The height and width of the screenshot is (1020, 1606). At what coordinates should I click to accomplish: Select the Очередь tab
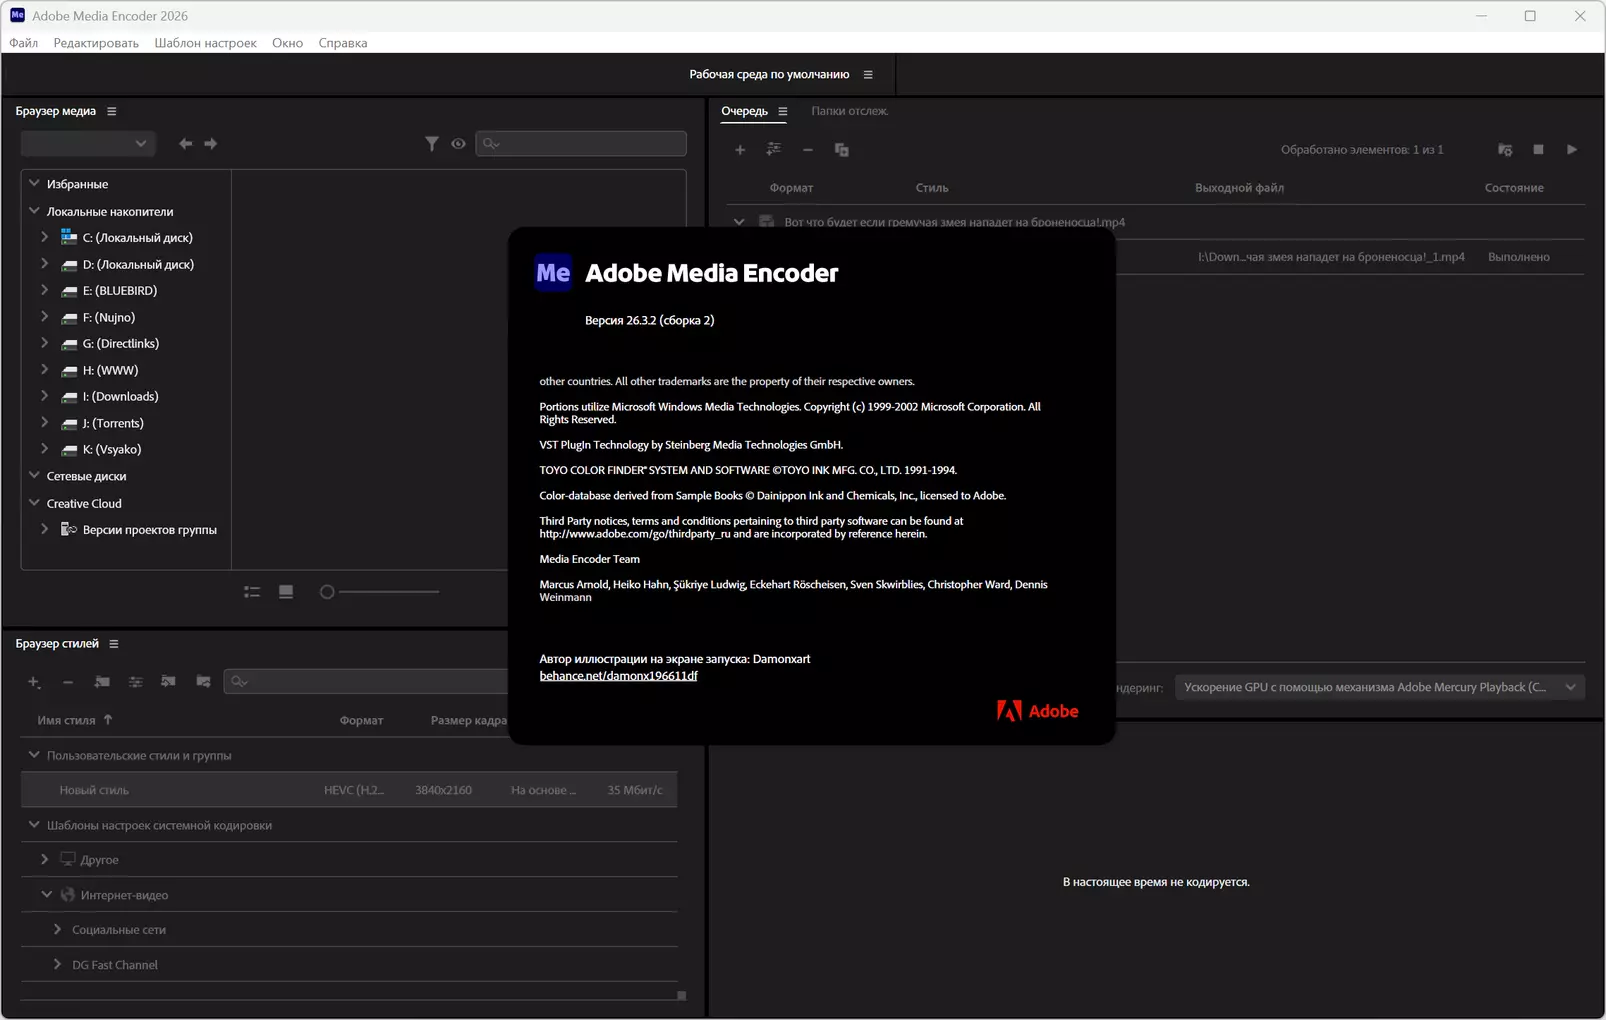(744, 111)
